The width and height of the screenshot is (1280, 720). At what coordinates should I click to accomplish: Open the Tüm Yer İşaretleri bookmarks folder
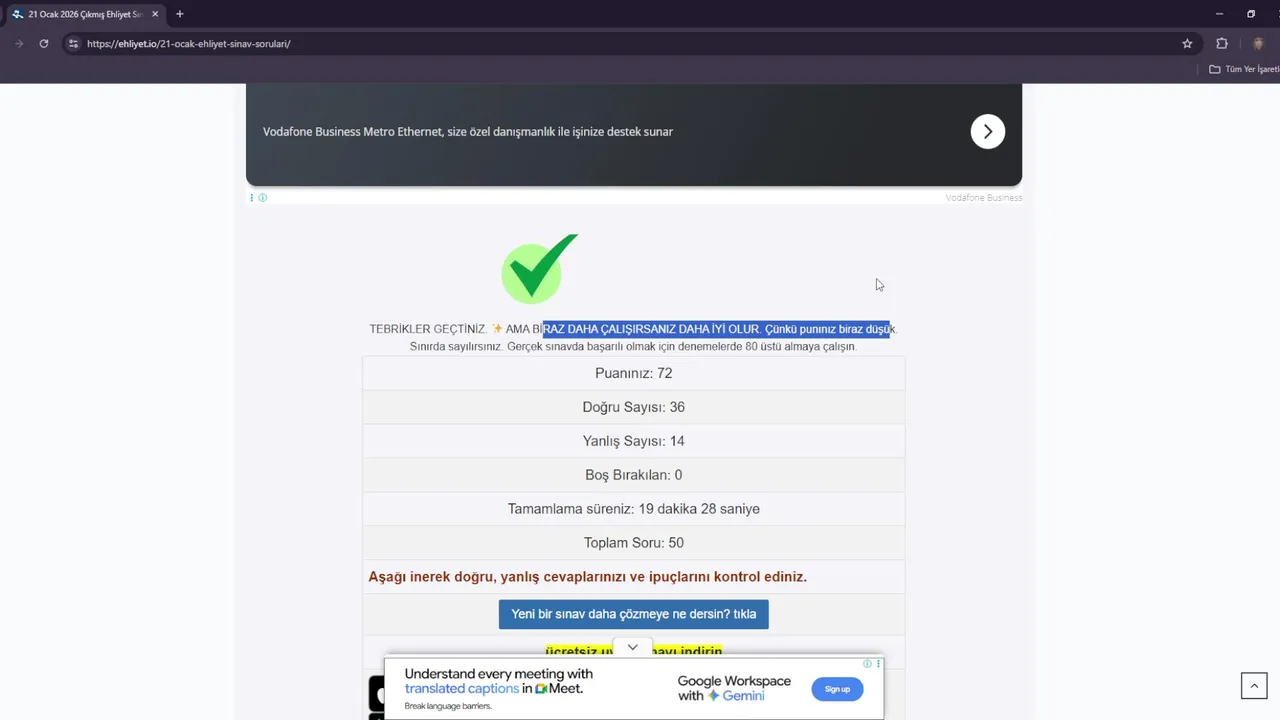click(x=1244, y=69)
